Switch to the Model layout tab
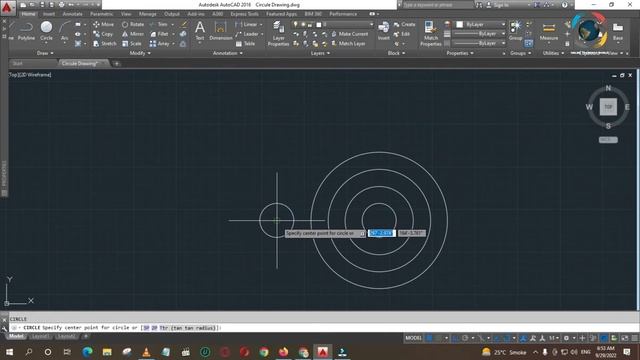The height and width of the screenshot is (360, 640). click(16, 336)
